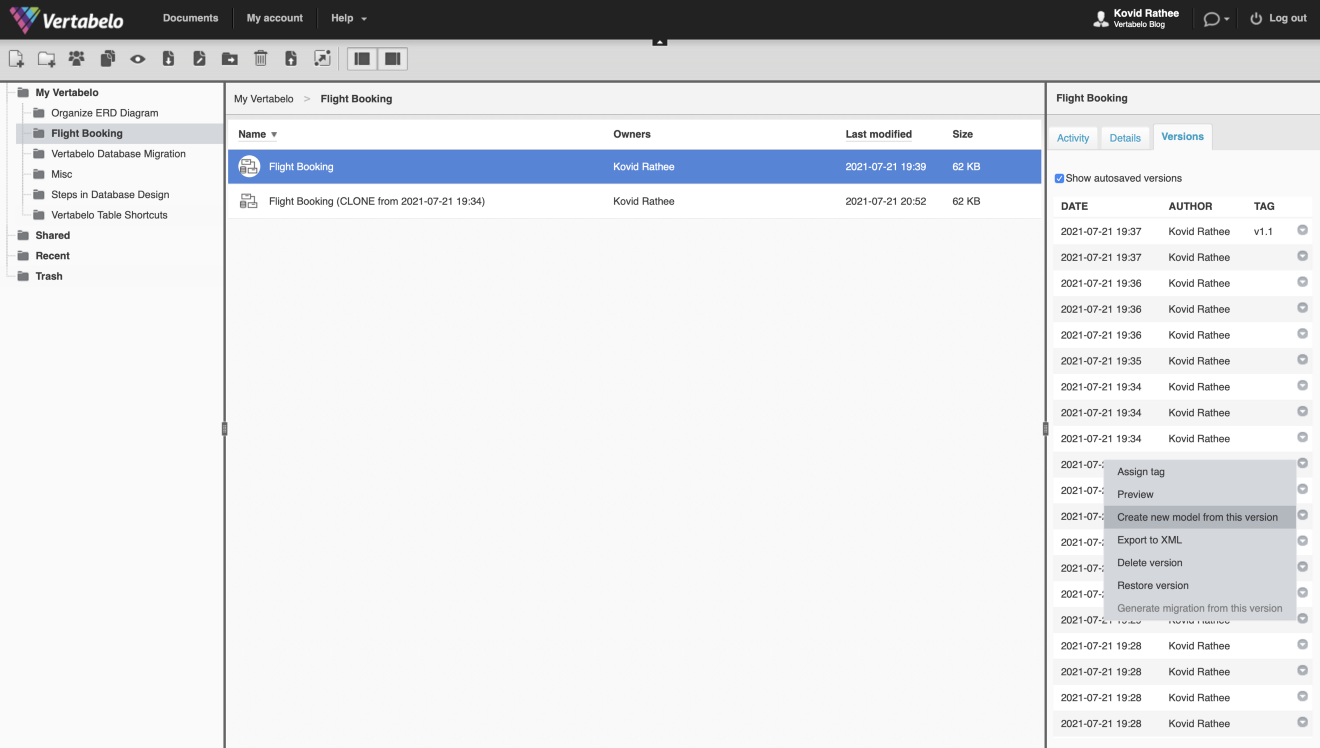Toggle the left panel layout button
This screenshot has width=1320, height=748.
click(x=362, y=59)
